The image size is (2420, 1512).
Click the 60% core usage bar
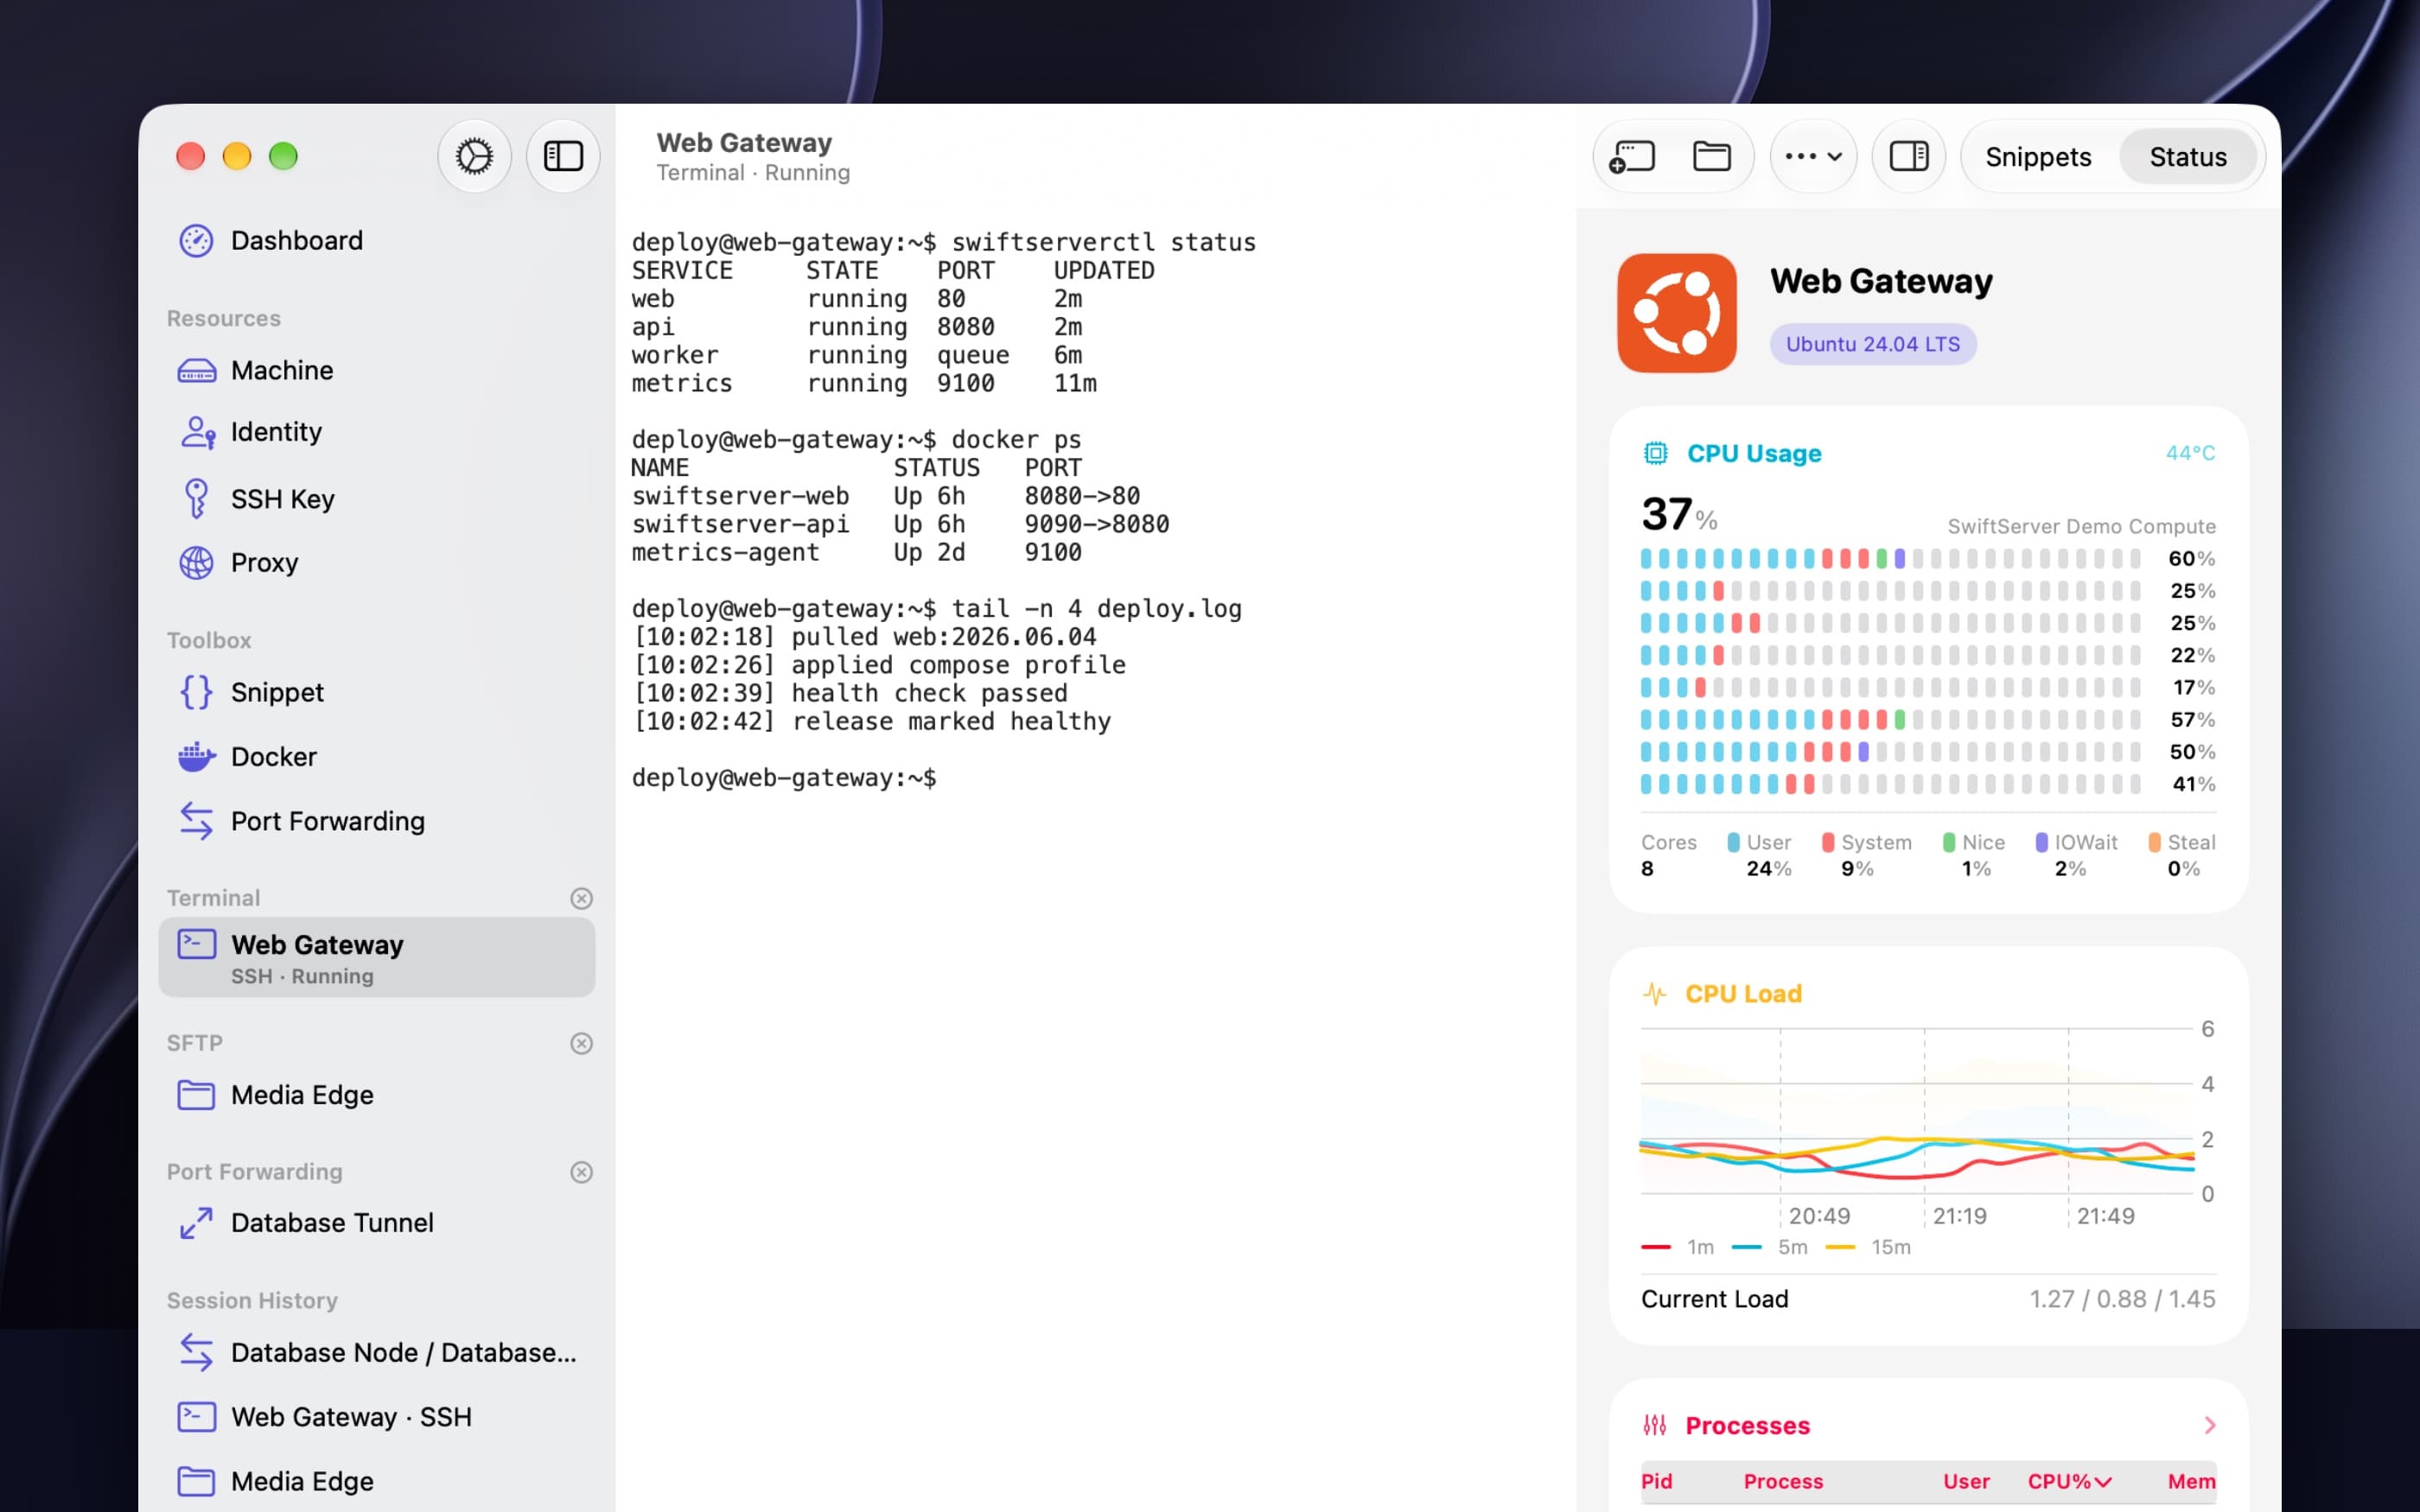pos(1889,558)
